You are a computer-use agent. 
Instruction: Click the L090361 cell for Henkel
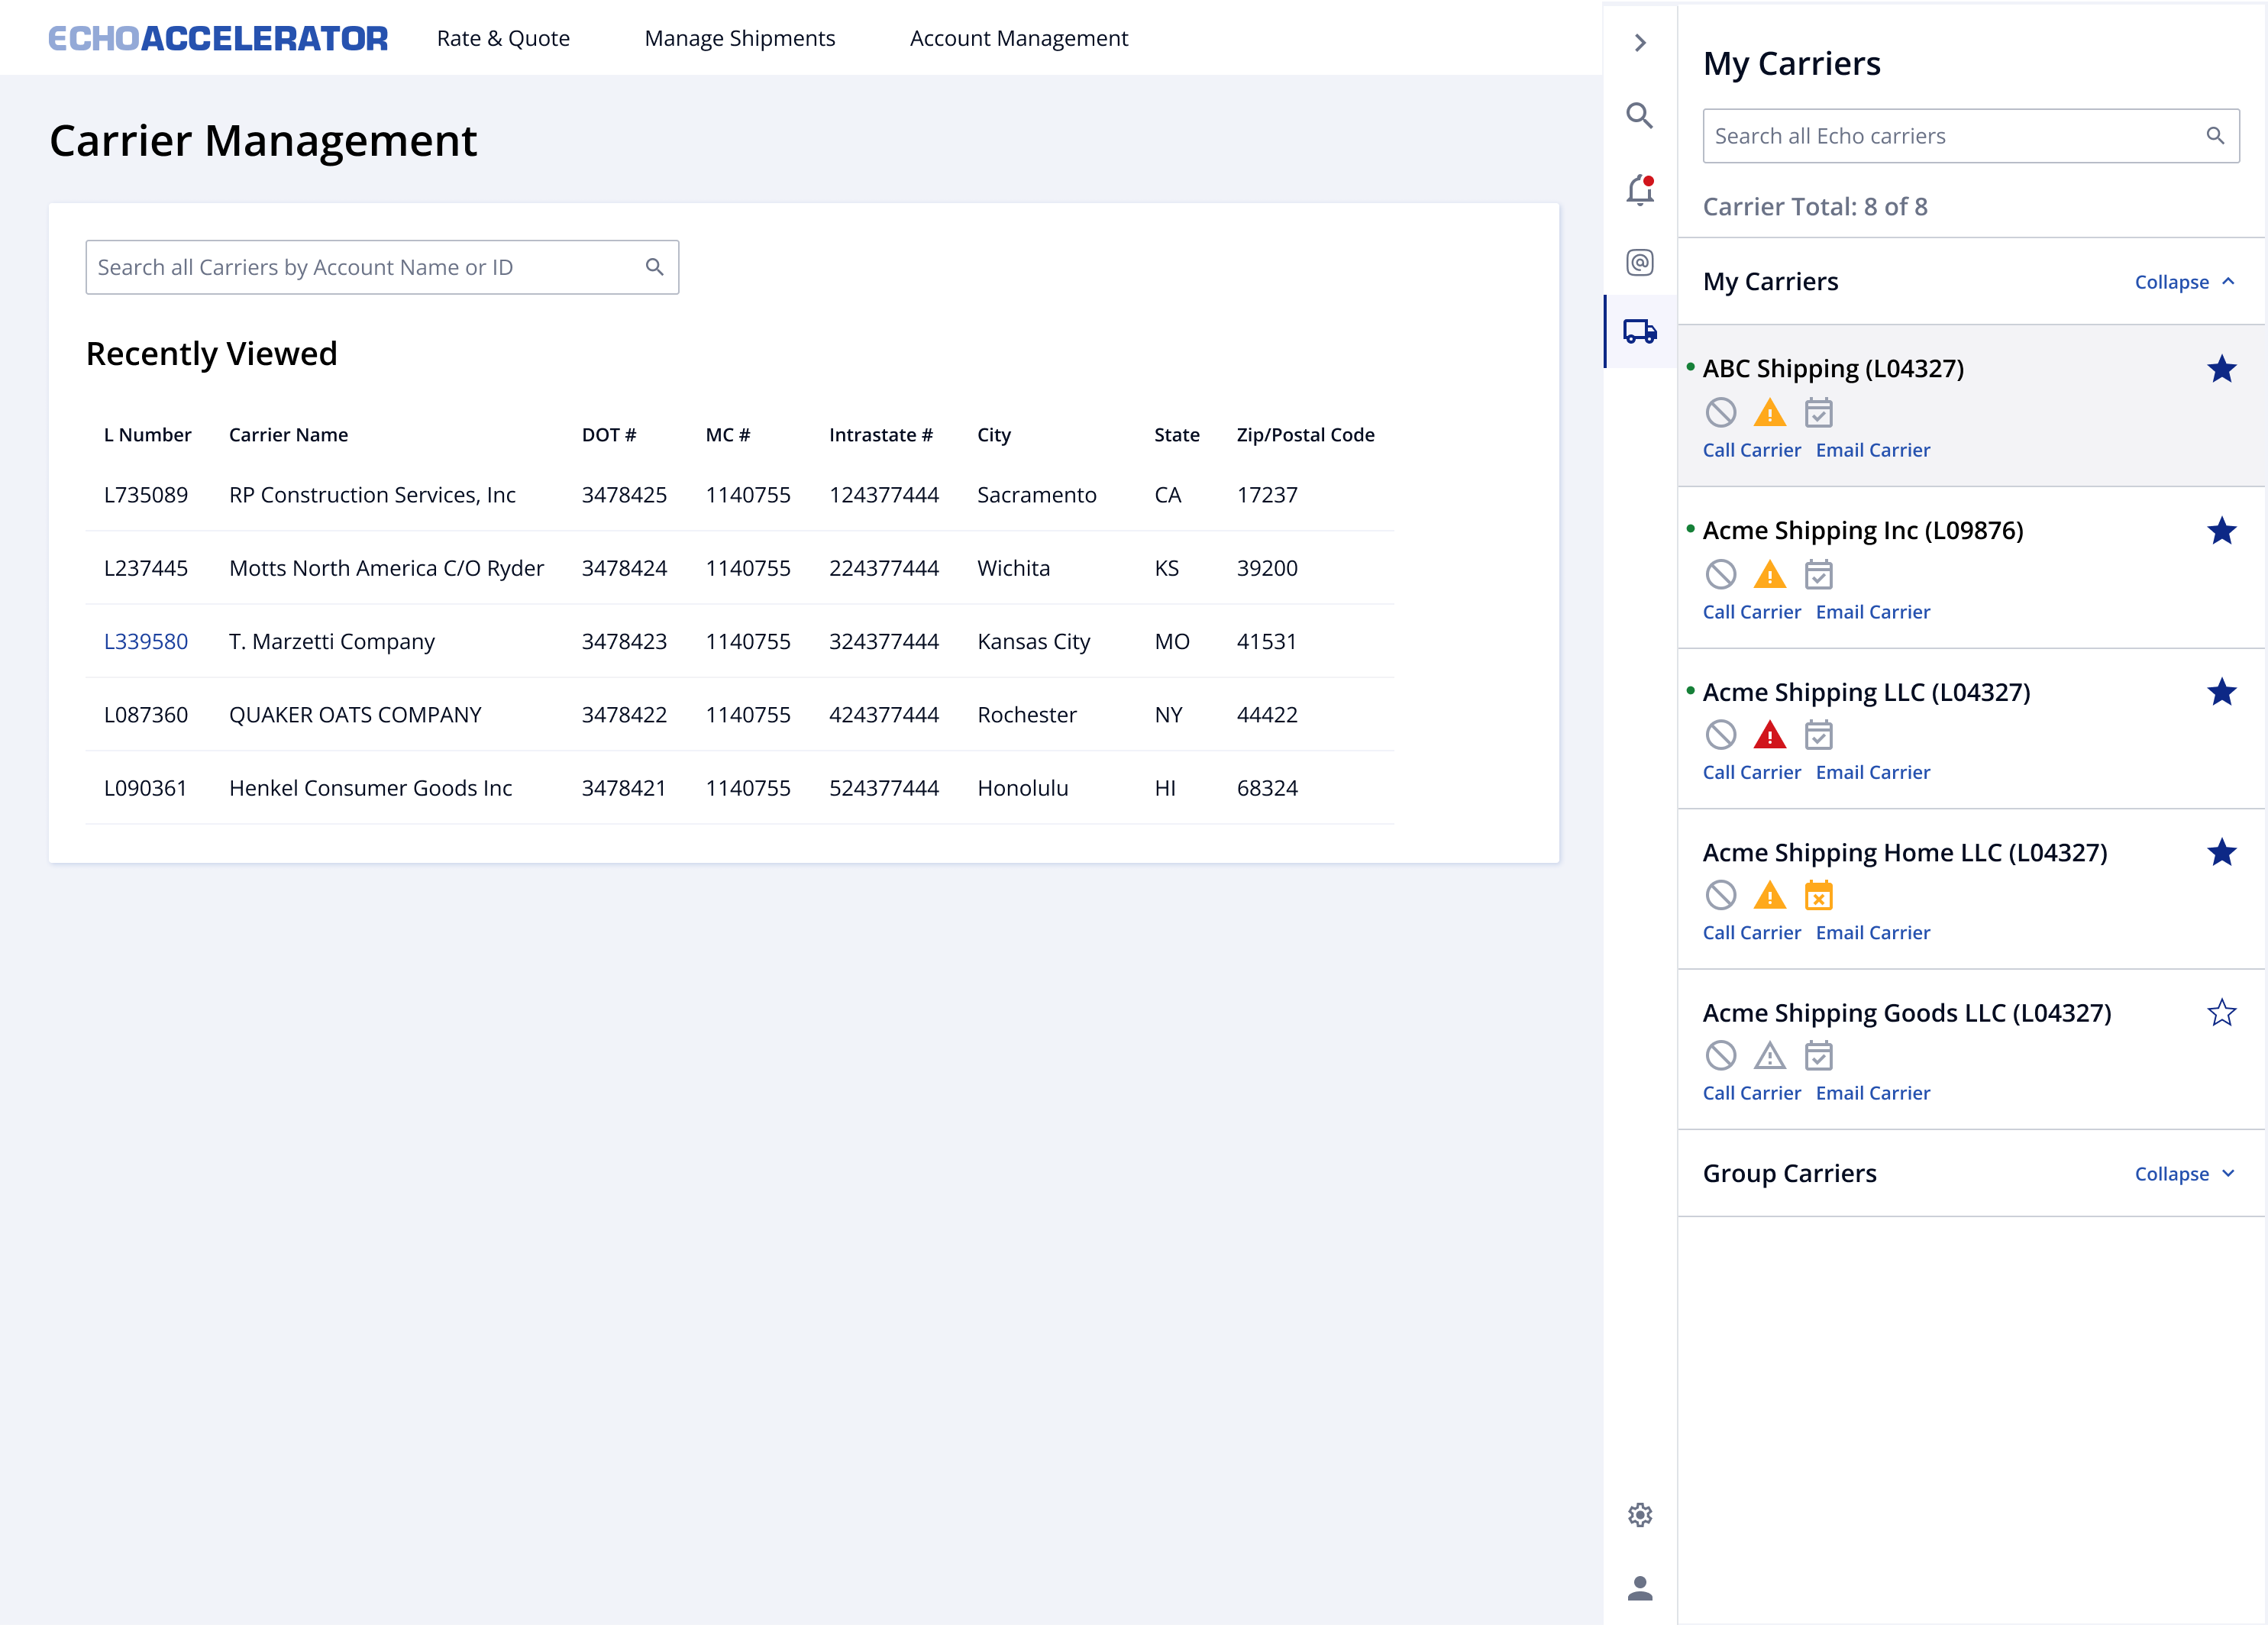[x=145, y=789]
